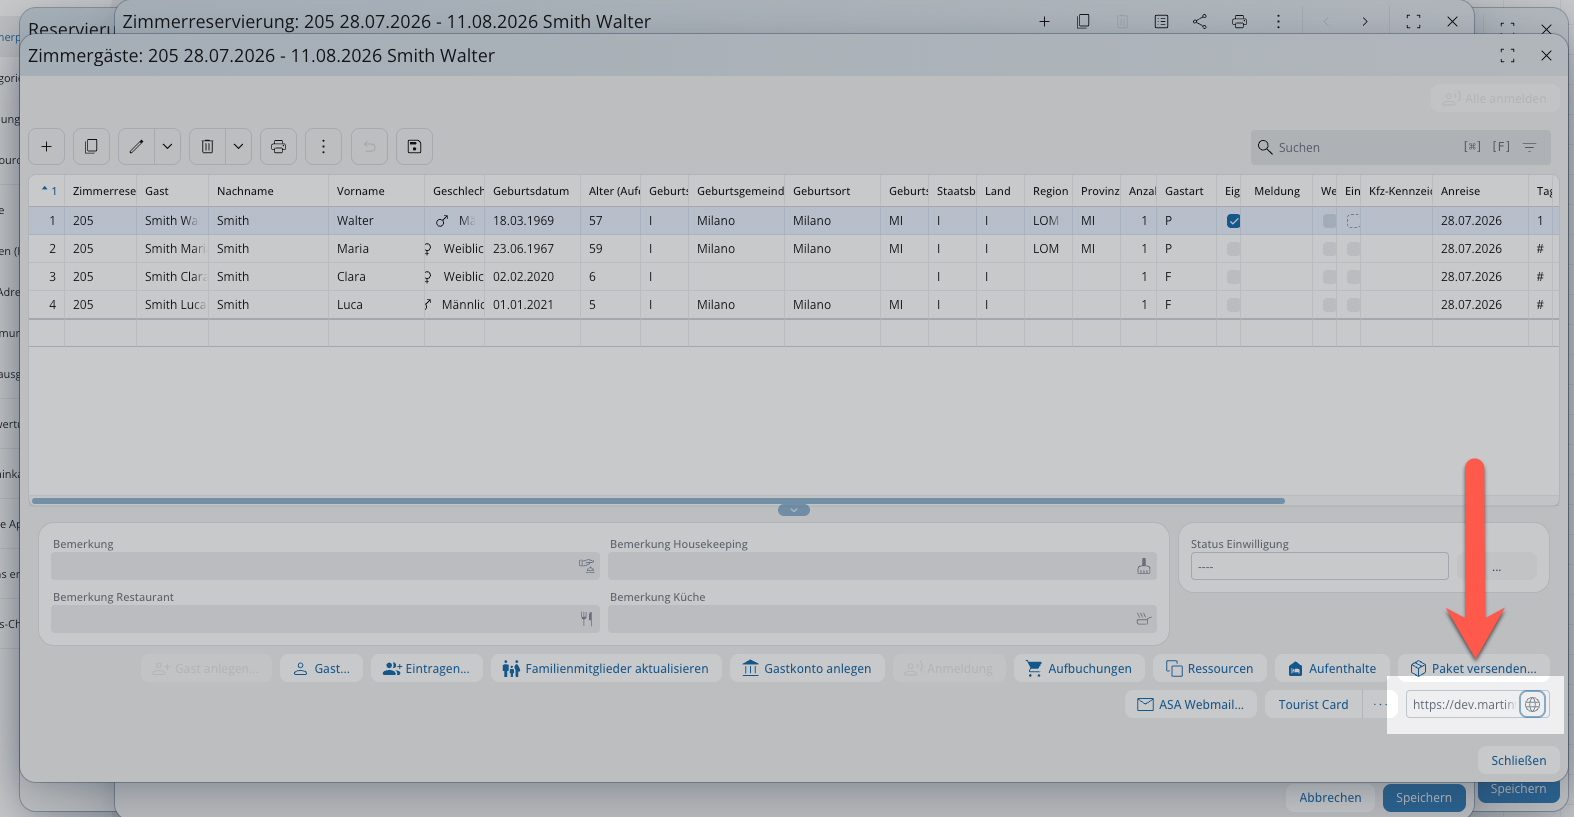Check the Eig checkbox in Luca's row
This screenshot has width=1574, height=817.
click(1233, 305)
